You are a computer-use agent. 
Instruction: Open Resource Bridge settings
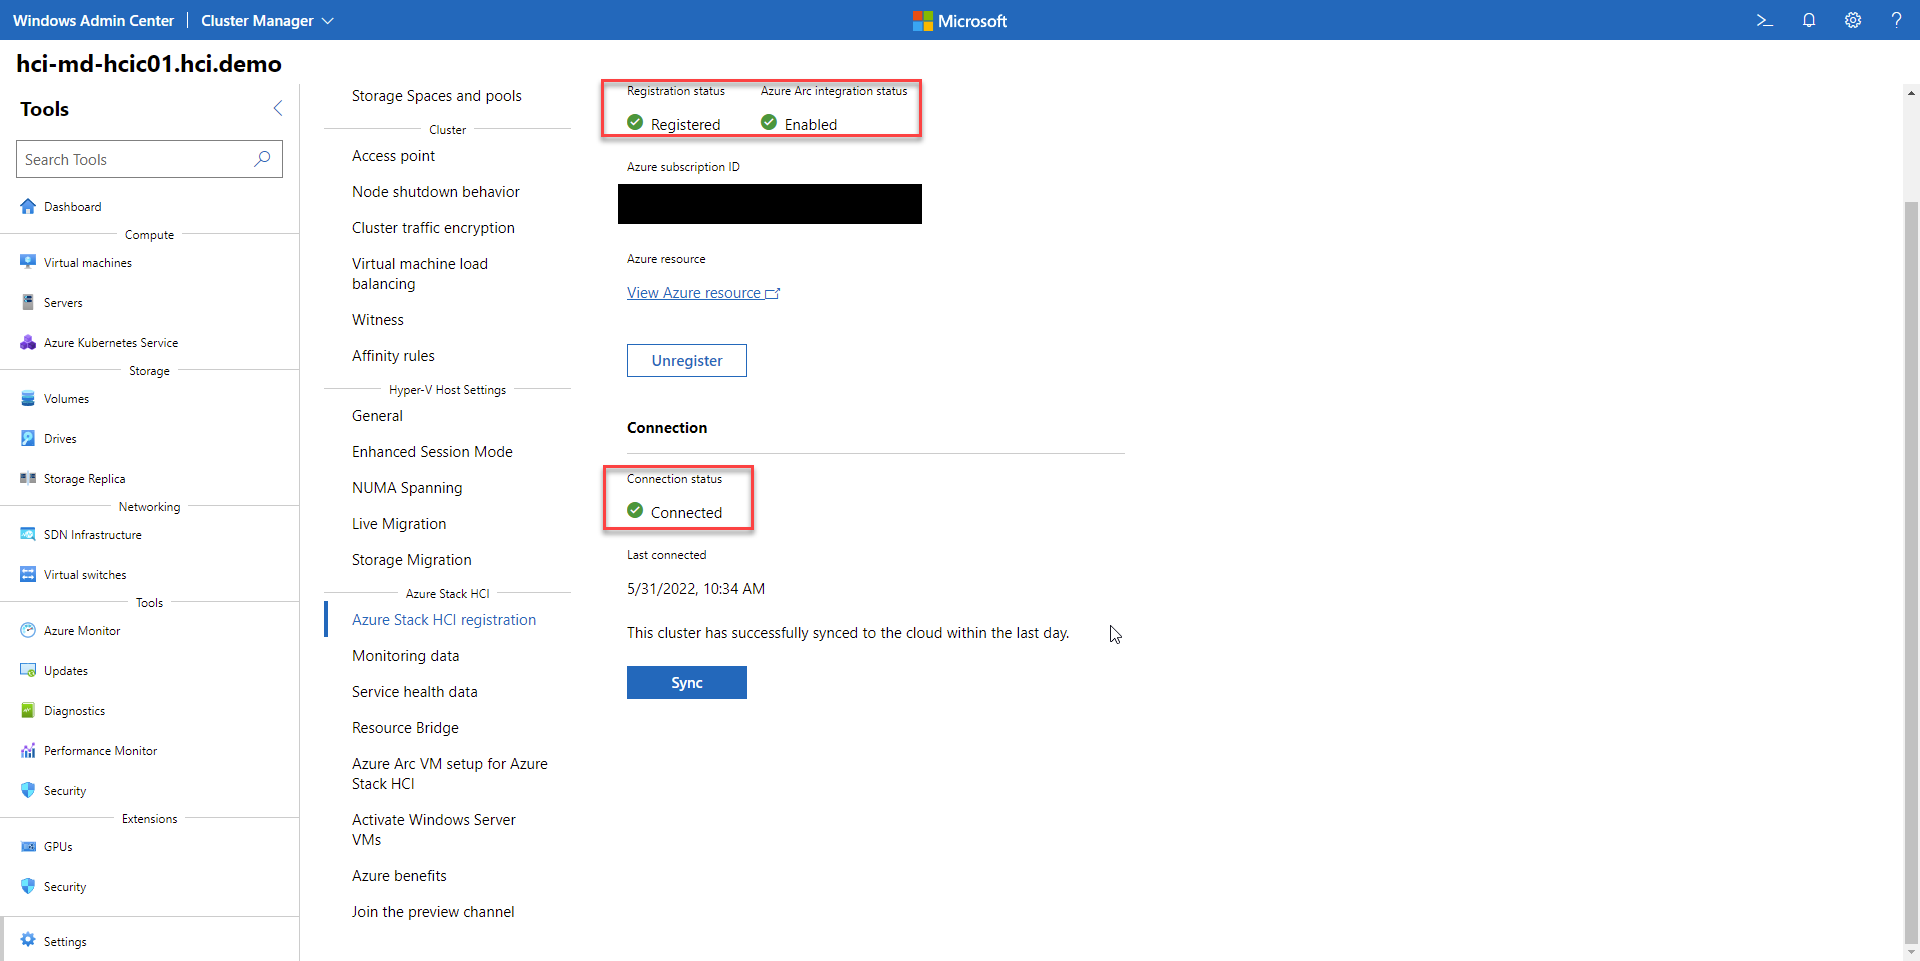coord(405,728)
